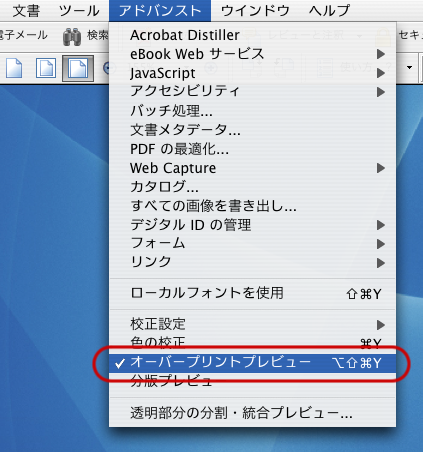Choose Acrobat Distiller from menu

[x=252, y=35]
